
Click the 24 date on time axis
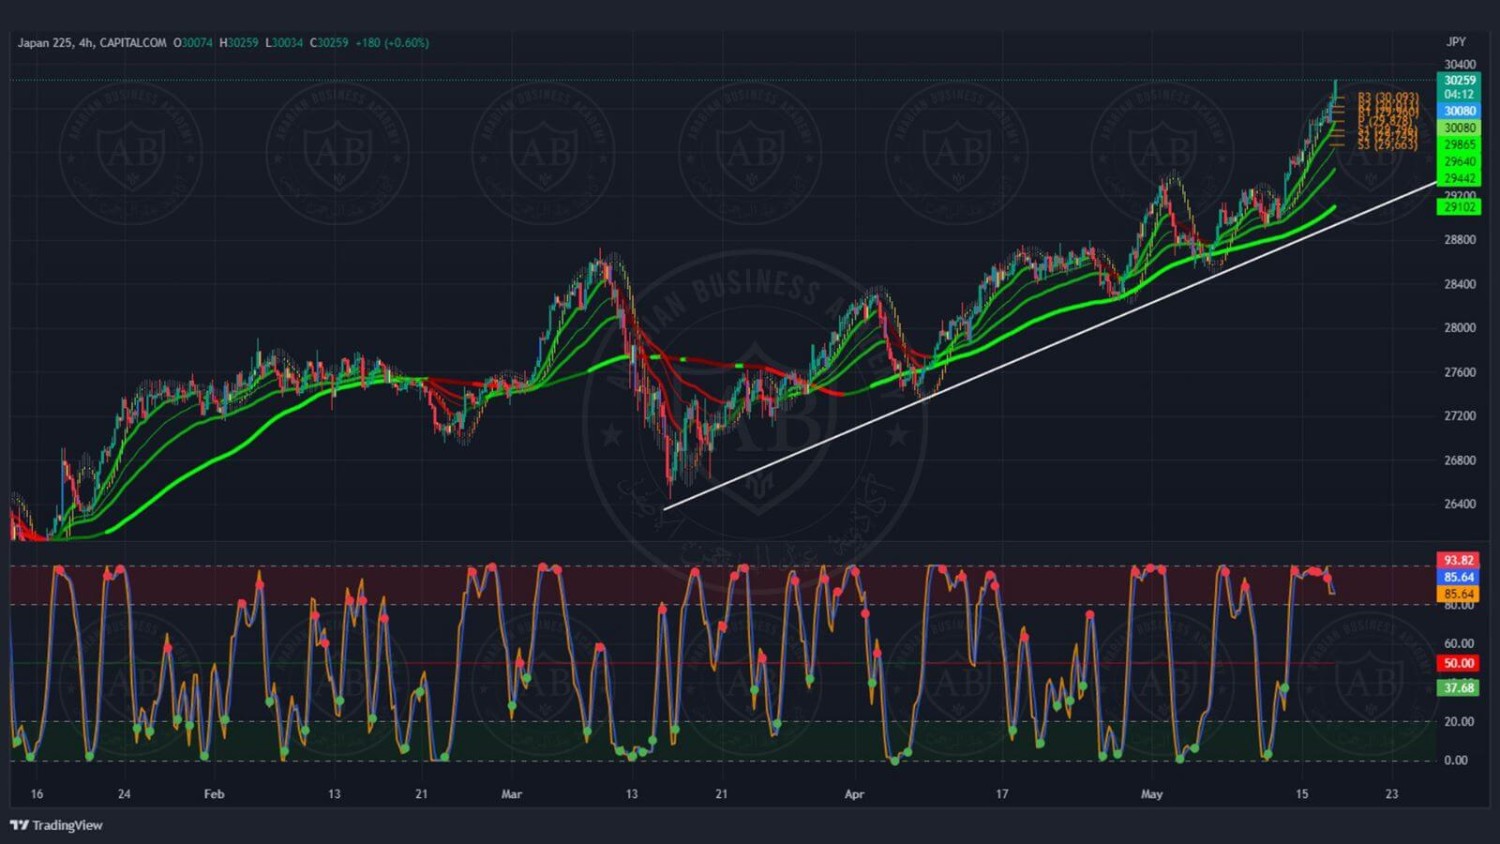pyautogui.click(x=124, y=794)
